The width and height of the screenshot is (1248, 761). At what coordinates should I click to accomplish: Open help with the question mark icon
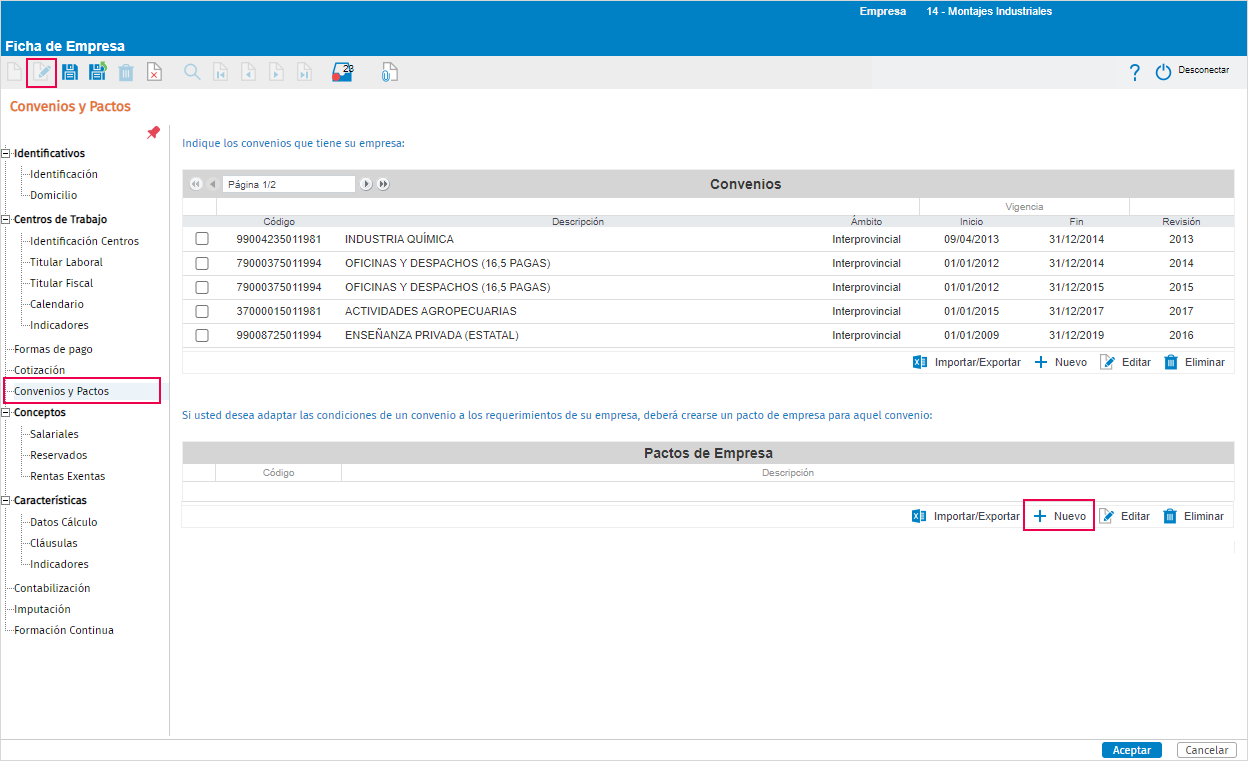pyautogui.click(x=1135, y=72)
